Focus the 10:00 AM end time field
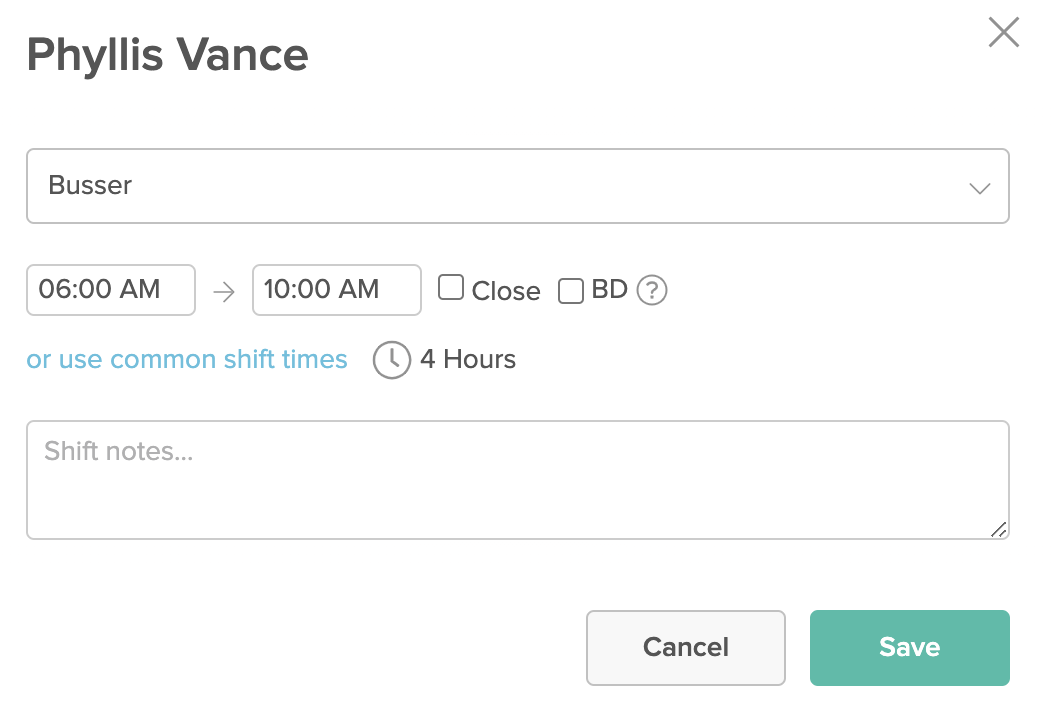Screen dimensions: 1056x706 337,290
